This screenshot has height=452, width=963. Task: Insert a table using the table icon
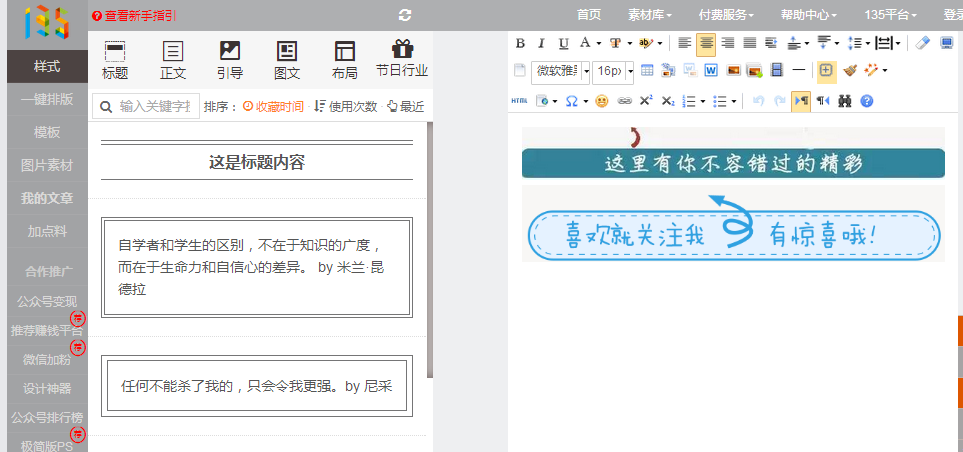pyautogui.click(x=647, y=71)
